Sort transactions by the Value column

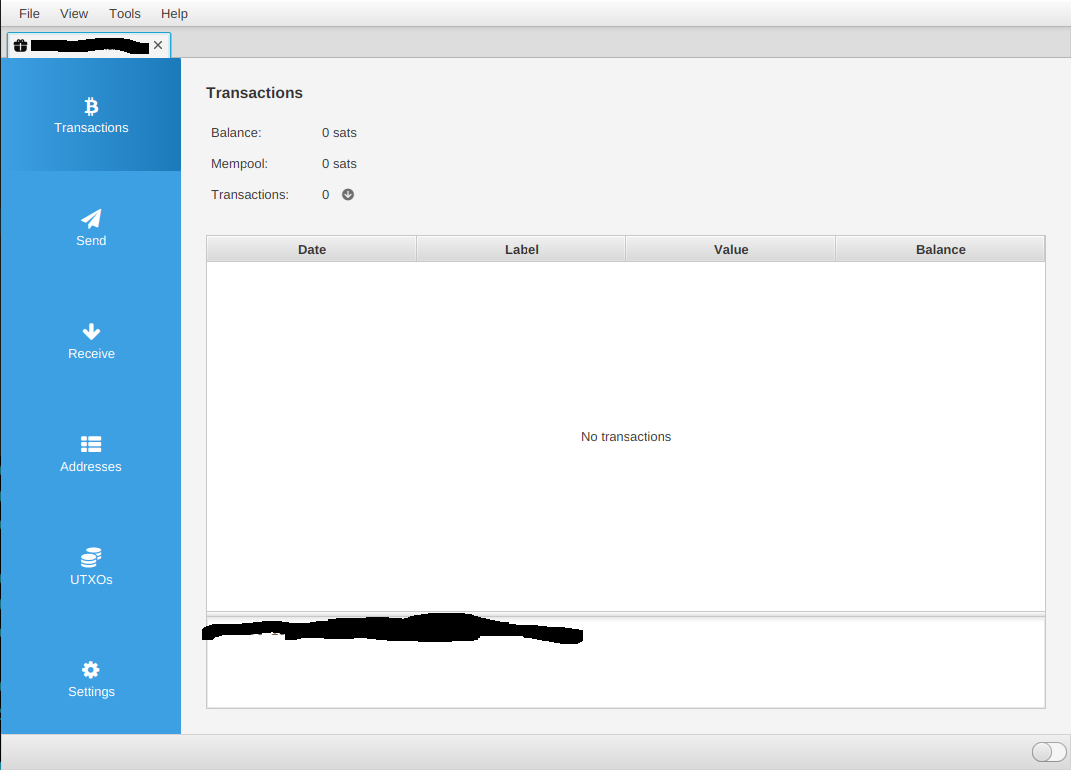(x=730, y=249)
